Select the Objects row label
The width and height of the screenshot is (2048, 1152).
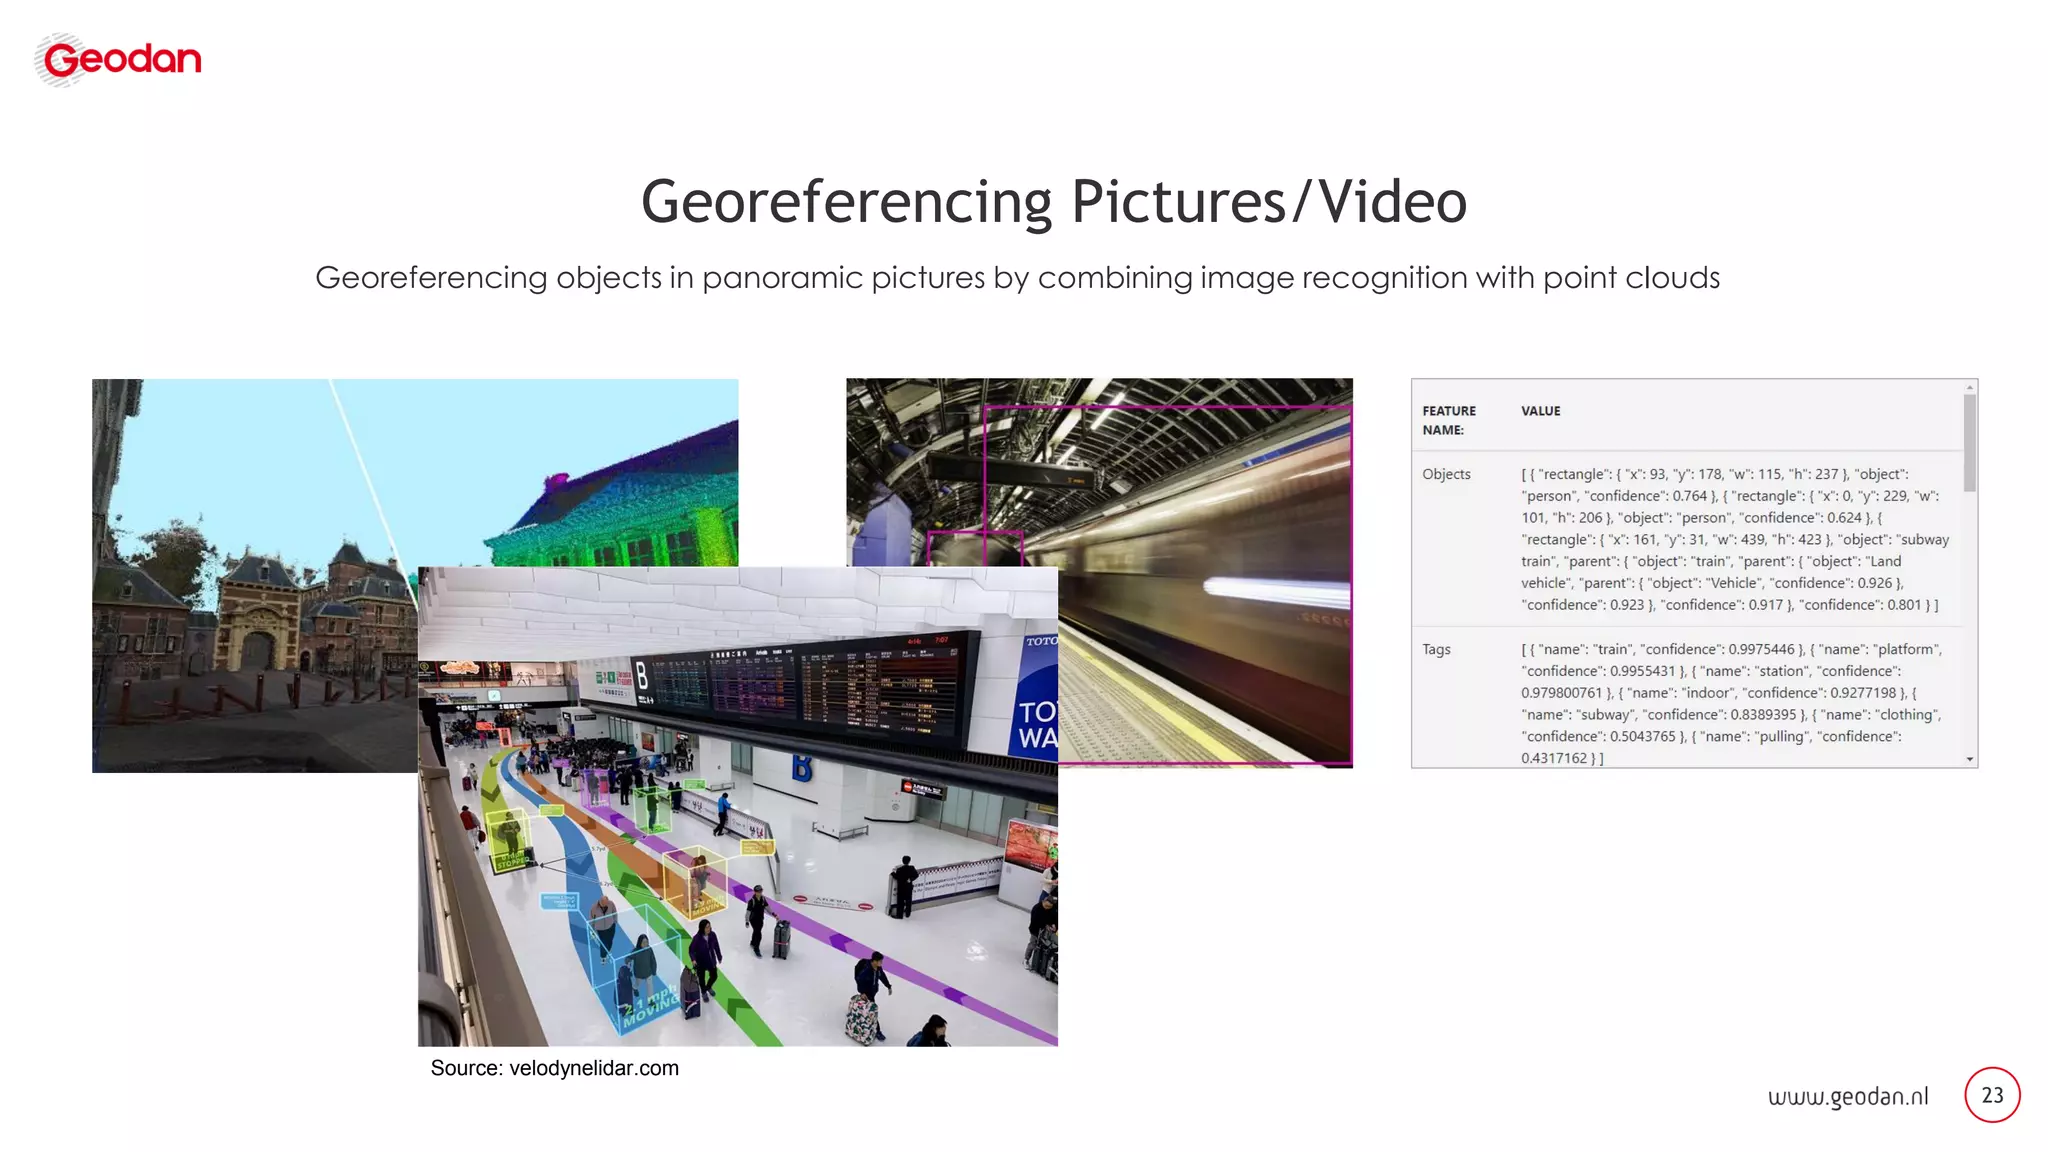point(1446,474)
